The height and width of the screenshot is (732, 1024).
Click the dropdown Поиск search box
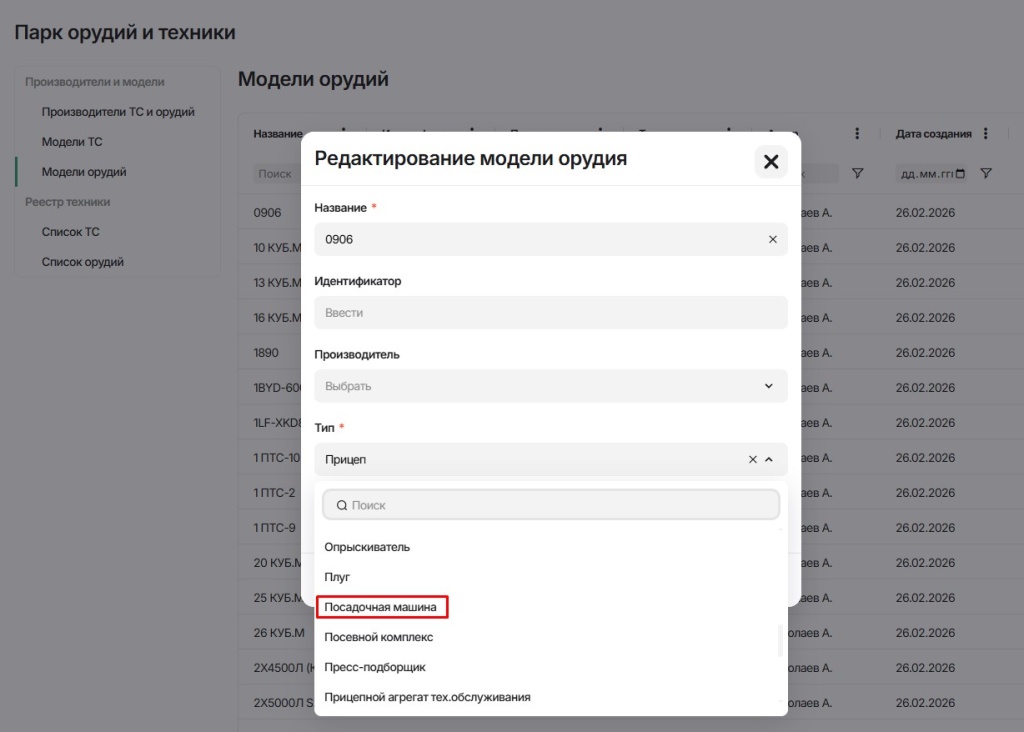click(x=551, y=505)
